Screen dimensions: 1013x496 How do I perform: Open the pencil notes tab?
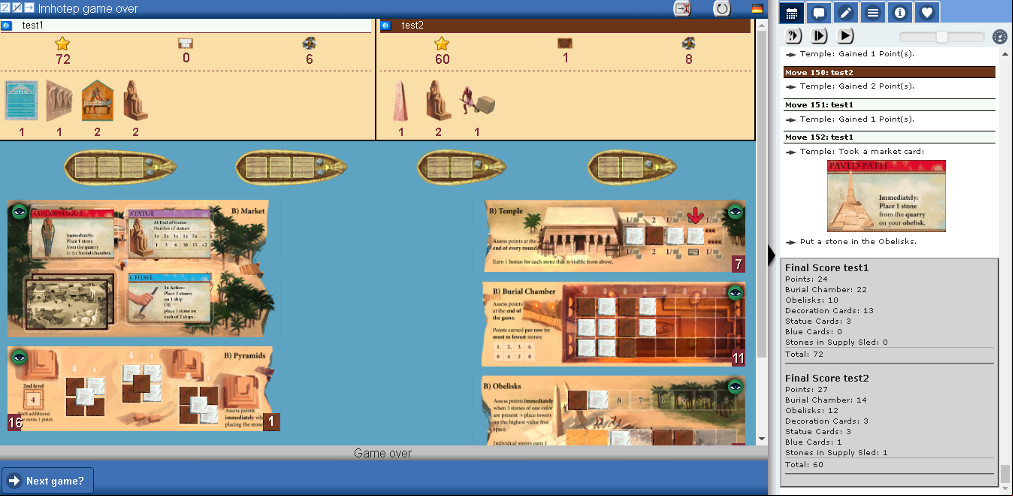click(x=846, y=12)
